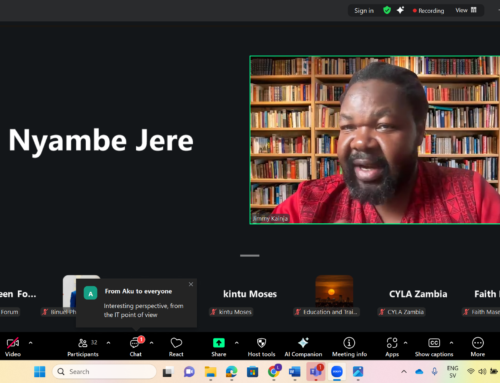Click the Windows taskbar Search field
This screenshot has width=500, height=383.
[x=104, y=371]
